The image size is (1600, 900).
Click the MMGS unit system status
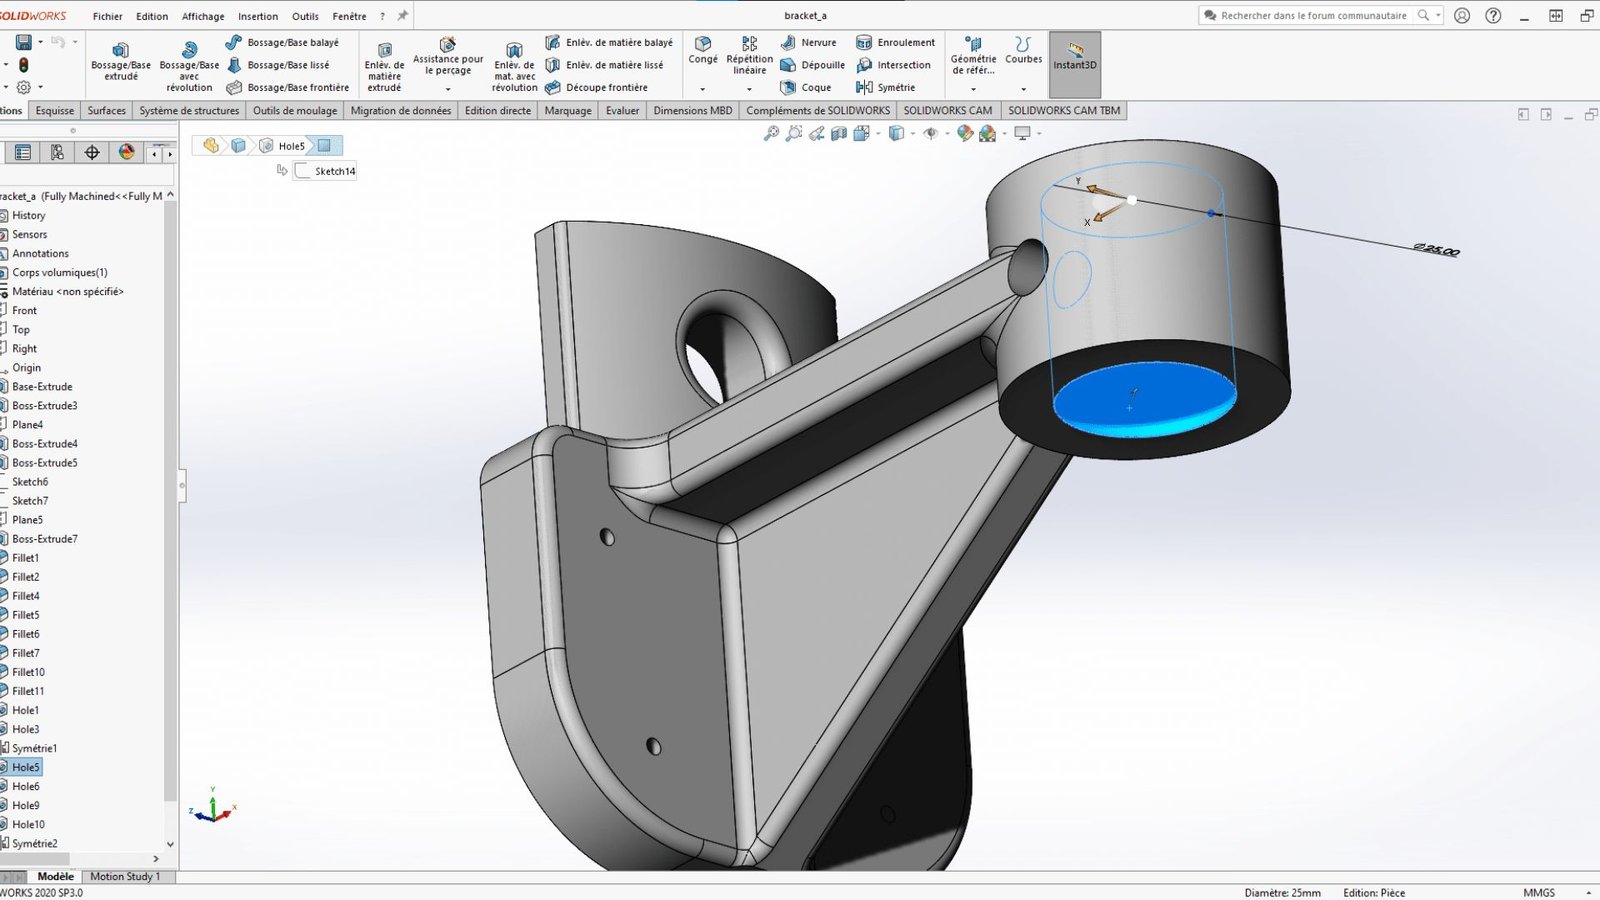pos(1539,892)
